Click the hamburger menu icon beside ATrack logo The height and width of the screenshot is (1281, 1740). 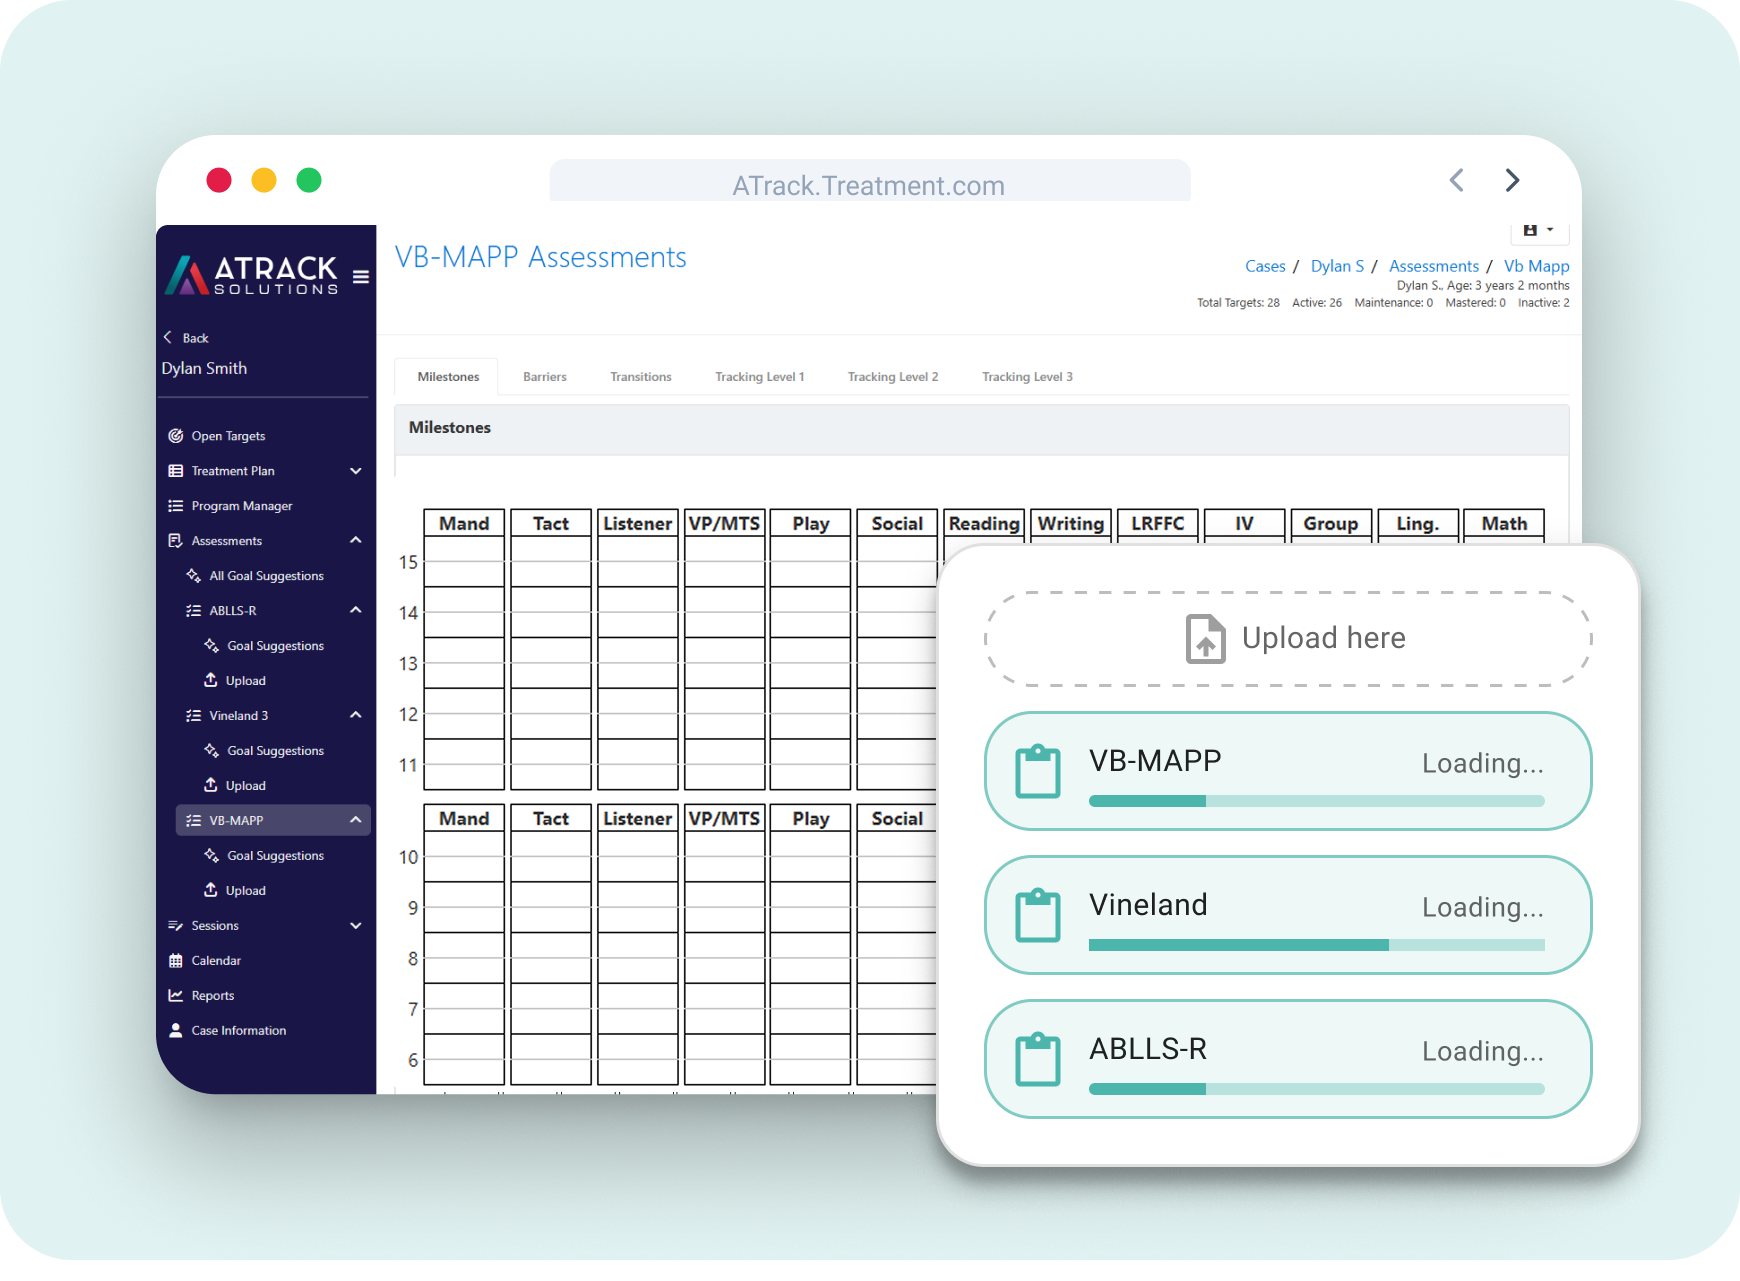[x=361, y=277]
